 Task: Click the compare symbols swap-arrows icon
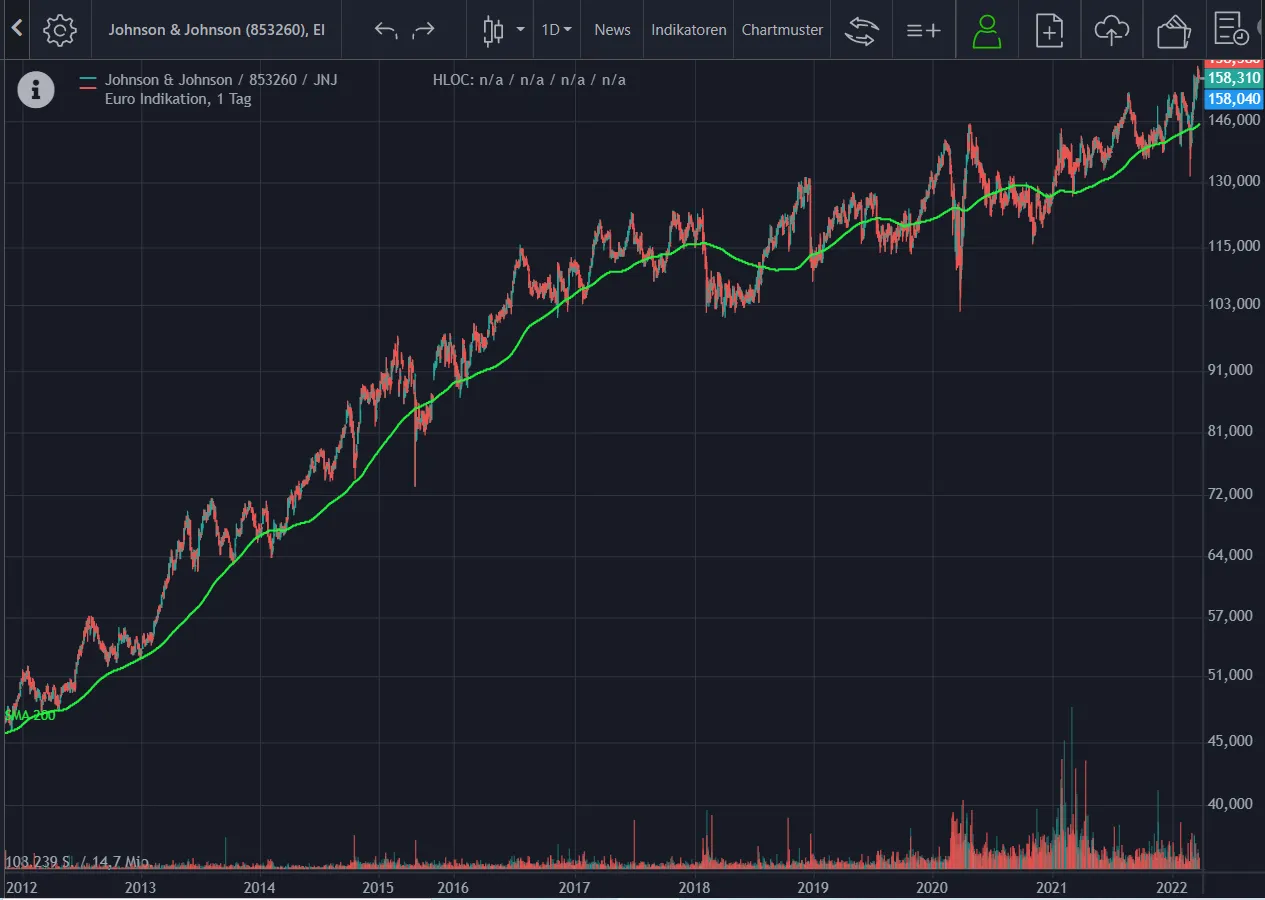pos(861,30)
